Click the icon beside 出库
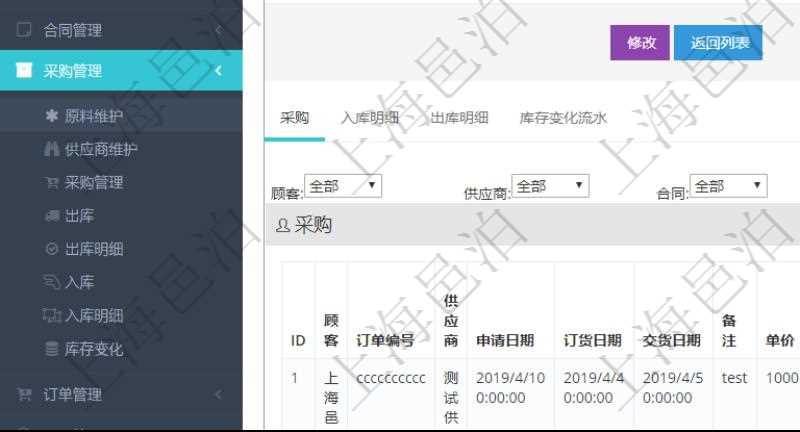 52,216
